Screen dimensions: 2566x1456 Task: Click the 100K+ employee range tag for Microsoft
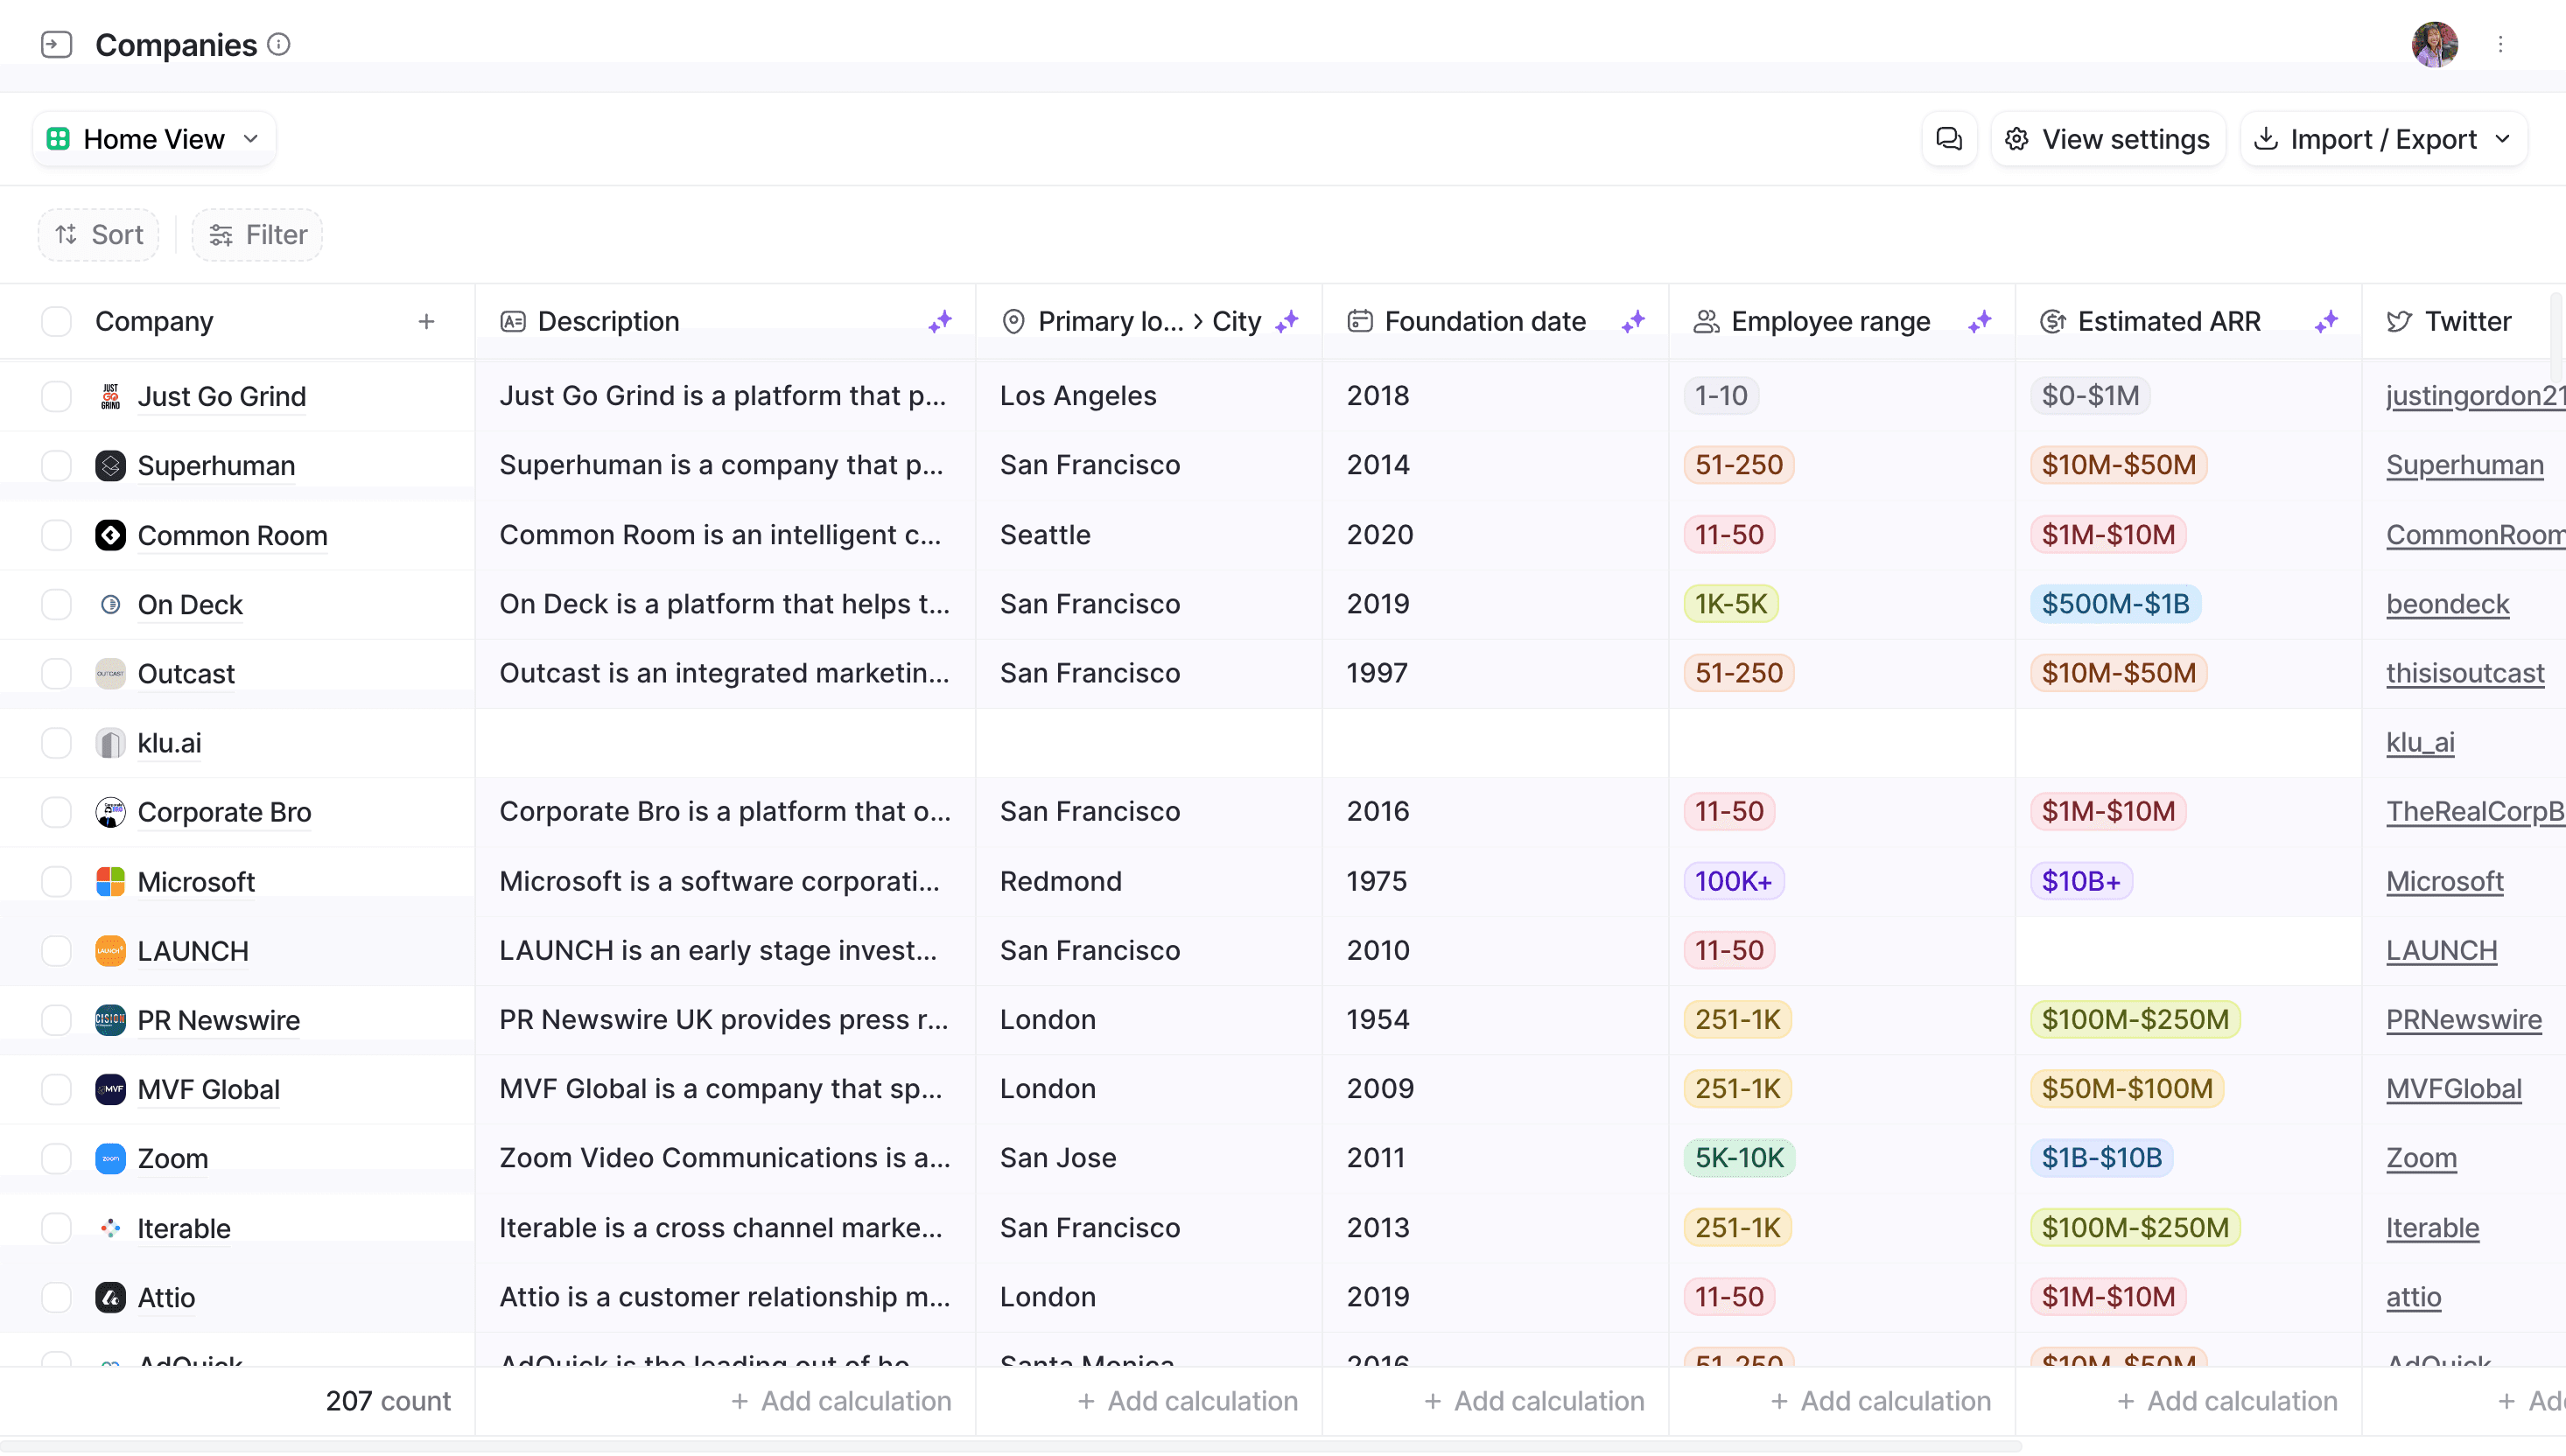click(1733, 881)
